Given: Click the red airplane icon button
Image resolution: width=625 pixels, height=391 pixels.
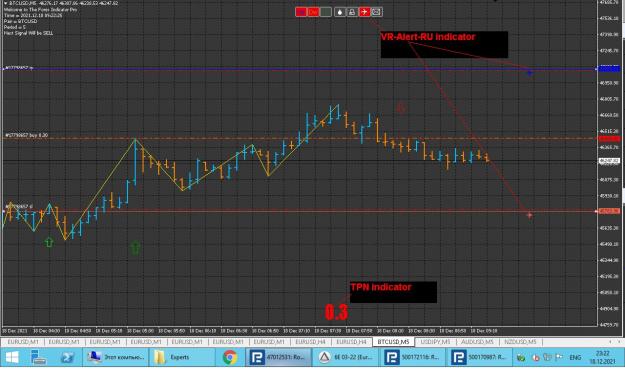Looking at the screenshot, I should (364, 12).
